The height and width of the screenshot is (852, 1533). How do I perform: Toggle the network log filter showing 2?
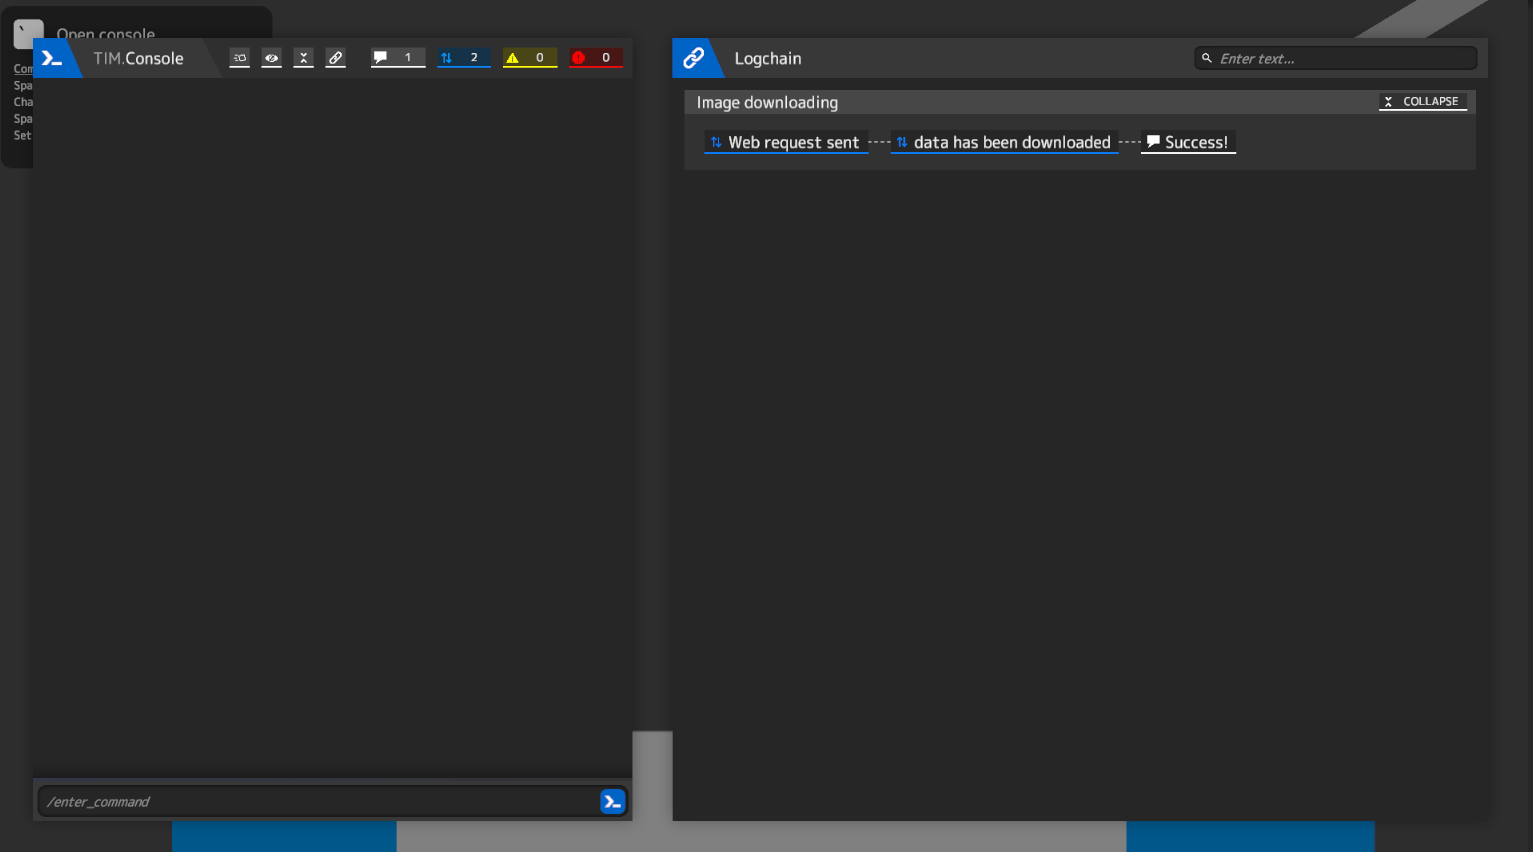(463, 58)
